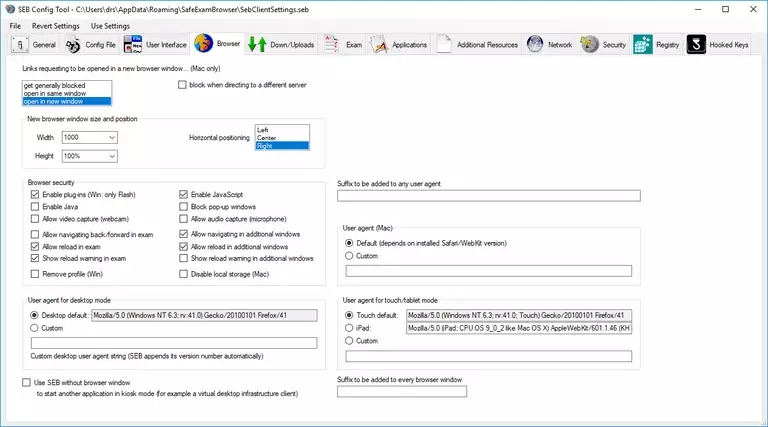Click the custom desktop user agent field
Viewport: 768px width, 427px height.
click(x=174, y=343)
